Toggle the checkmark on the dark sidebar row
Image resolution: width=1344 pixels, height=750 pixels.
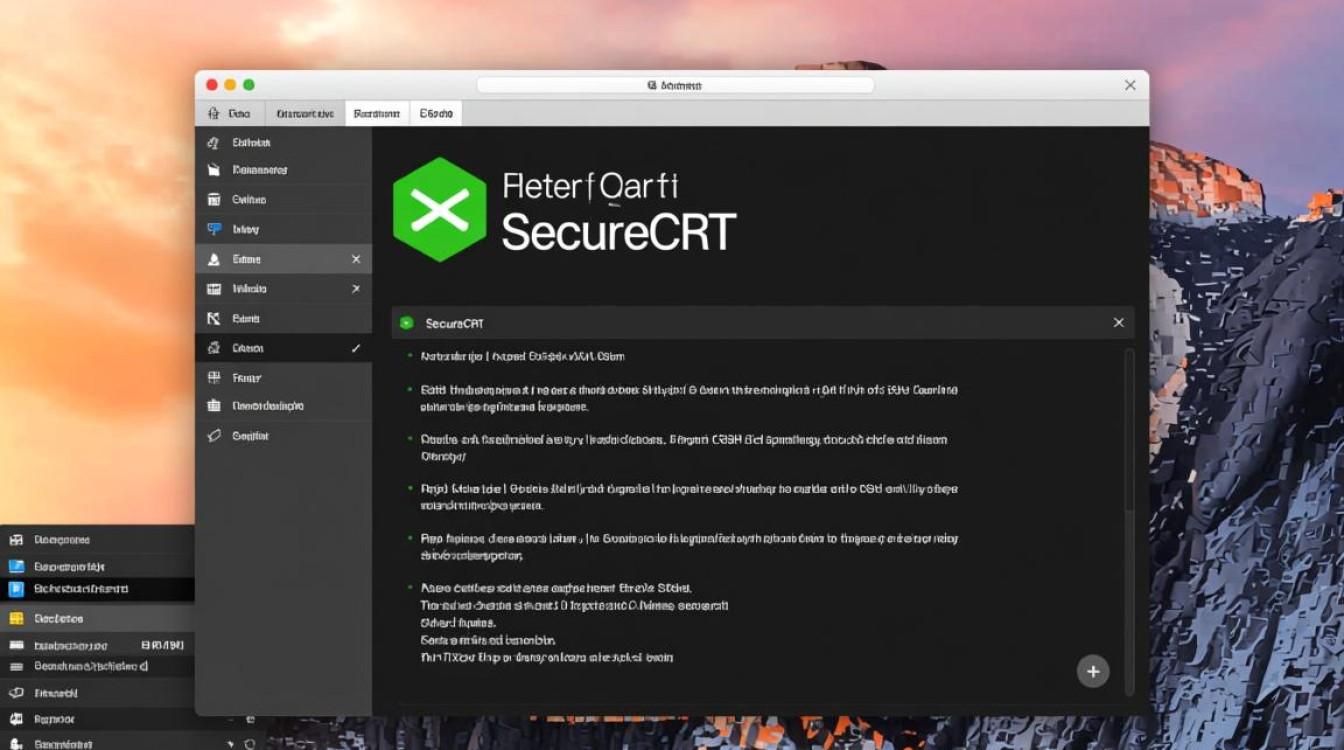(356, 348)
